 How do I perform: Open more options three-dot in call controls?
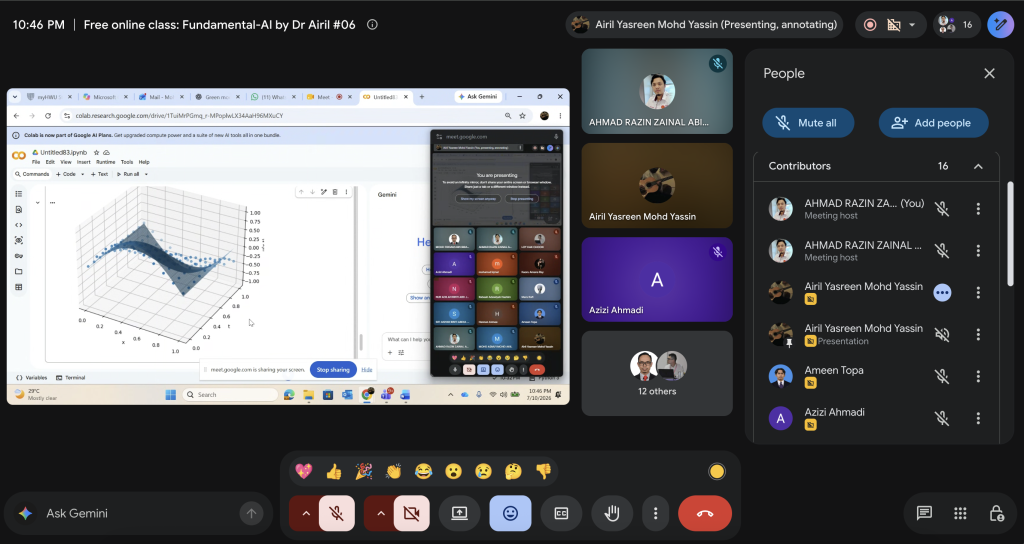656,513
